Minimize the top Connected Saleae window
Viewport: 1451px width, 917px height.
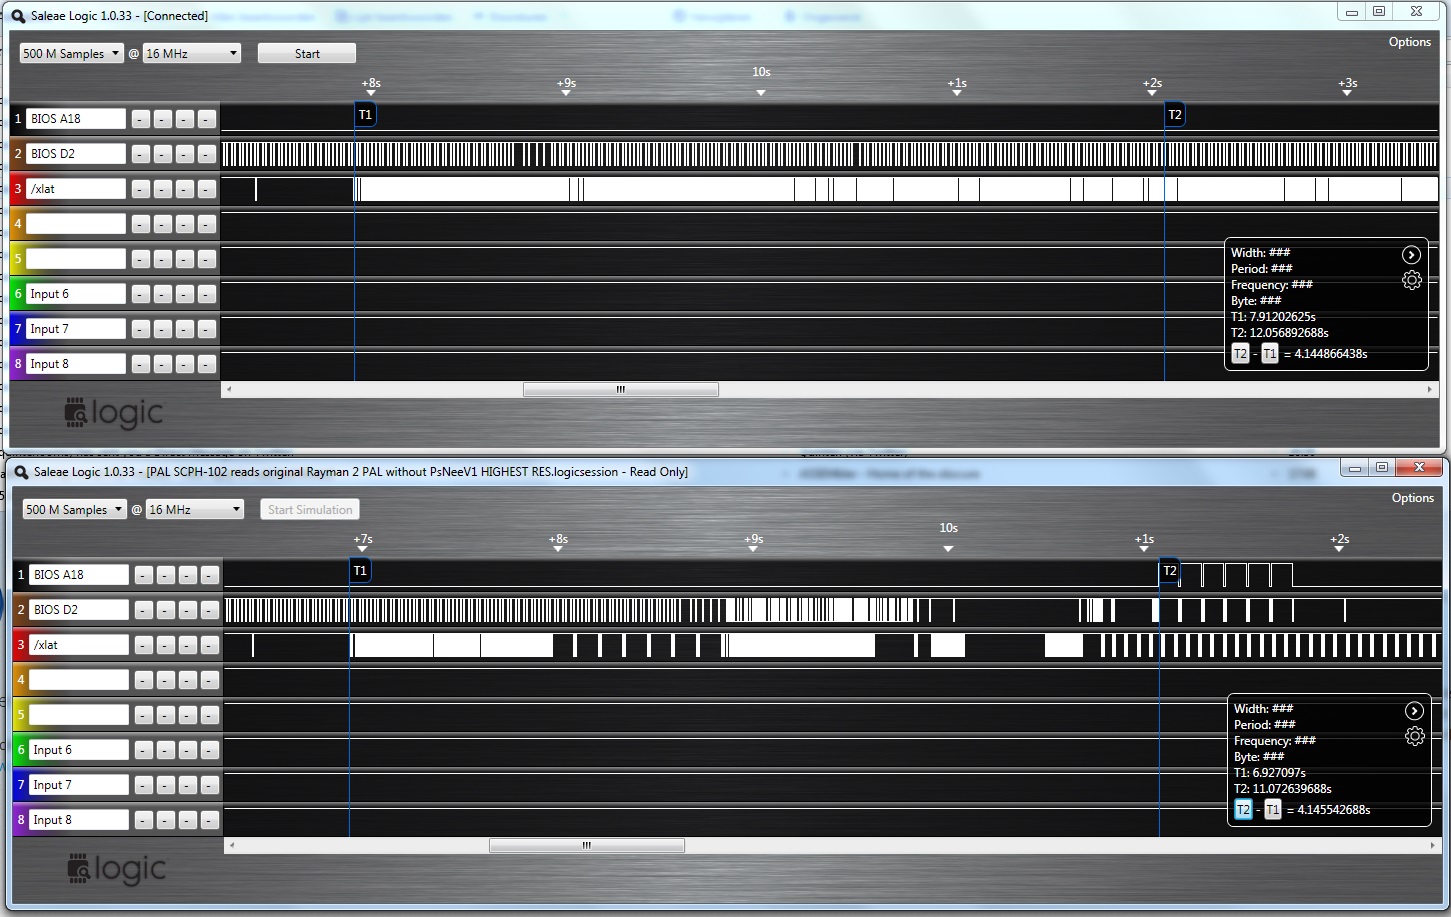coord(1352,12)
